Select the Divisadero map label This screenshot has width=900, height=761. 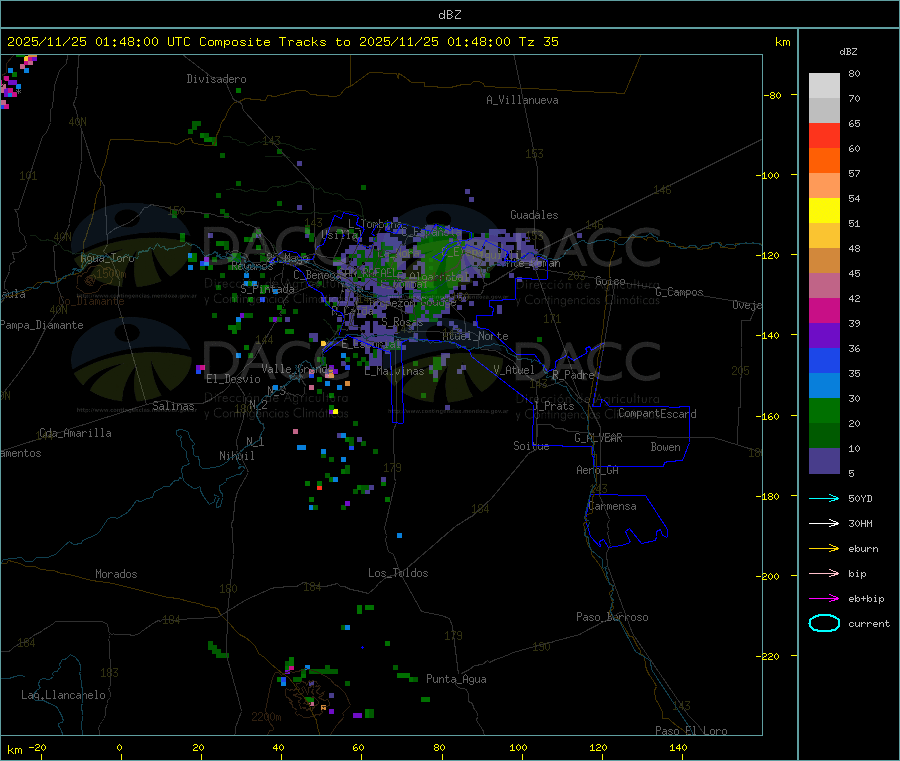[x=216, y=79]
